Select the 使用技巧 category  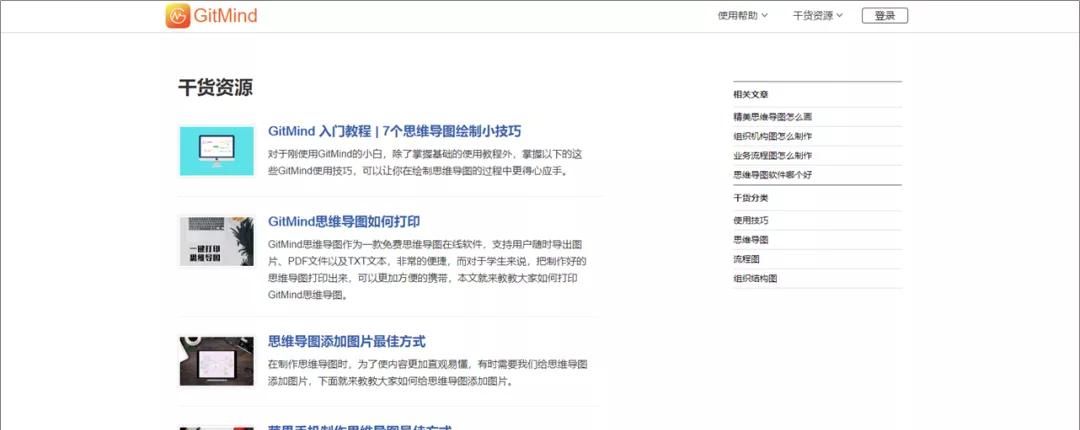point(751,221)
